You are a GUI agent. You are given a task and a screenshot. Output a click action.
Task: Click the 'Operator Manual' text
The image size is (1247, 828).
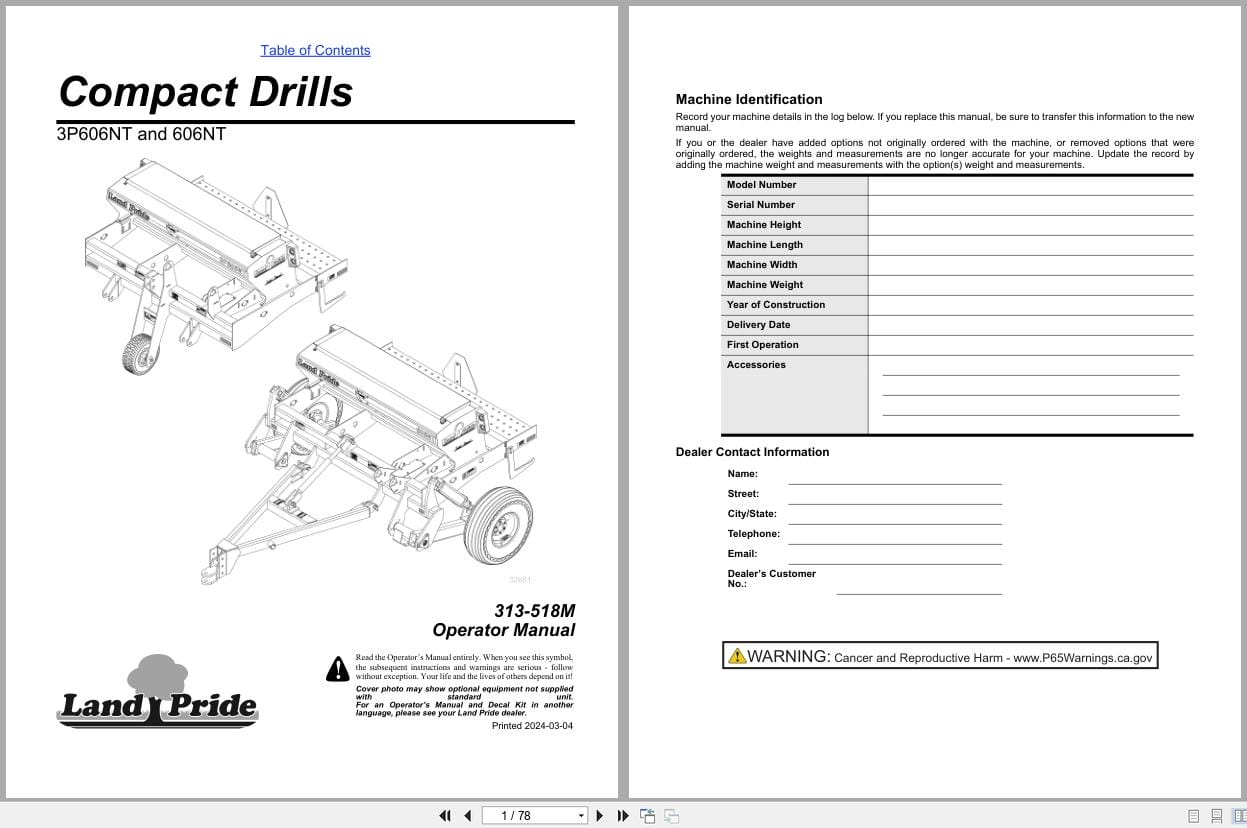pyautogui.click(x=504, y=630)
